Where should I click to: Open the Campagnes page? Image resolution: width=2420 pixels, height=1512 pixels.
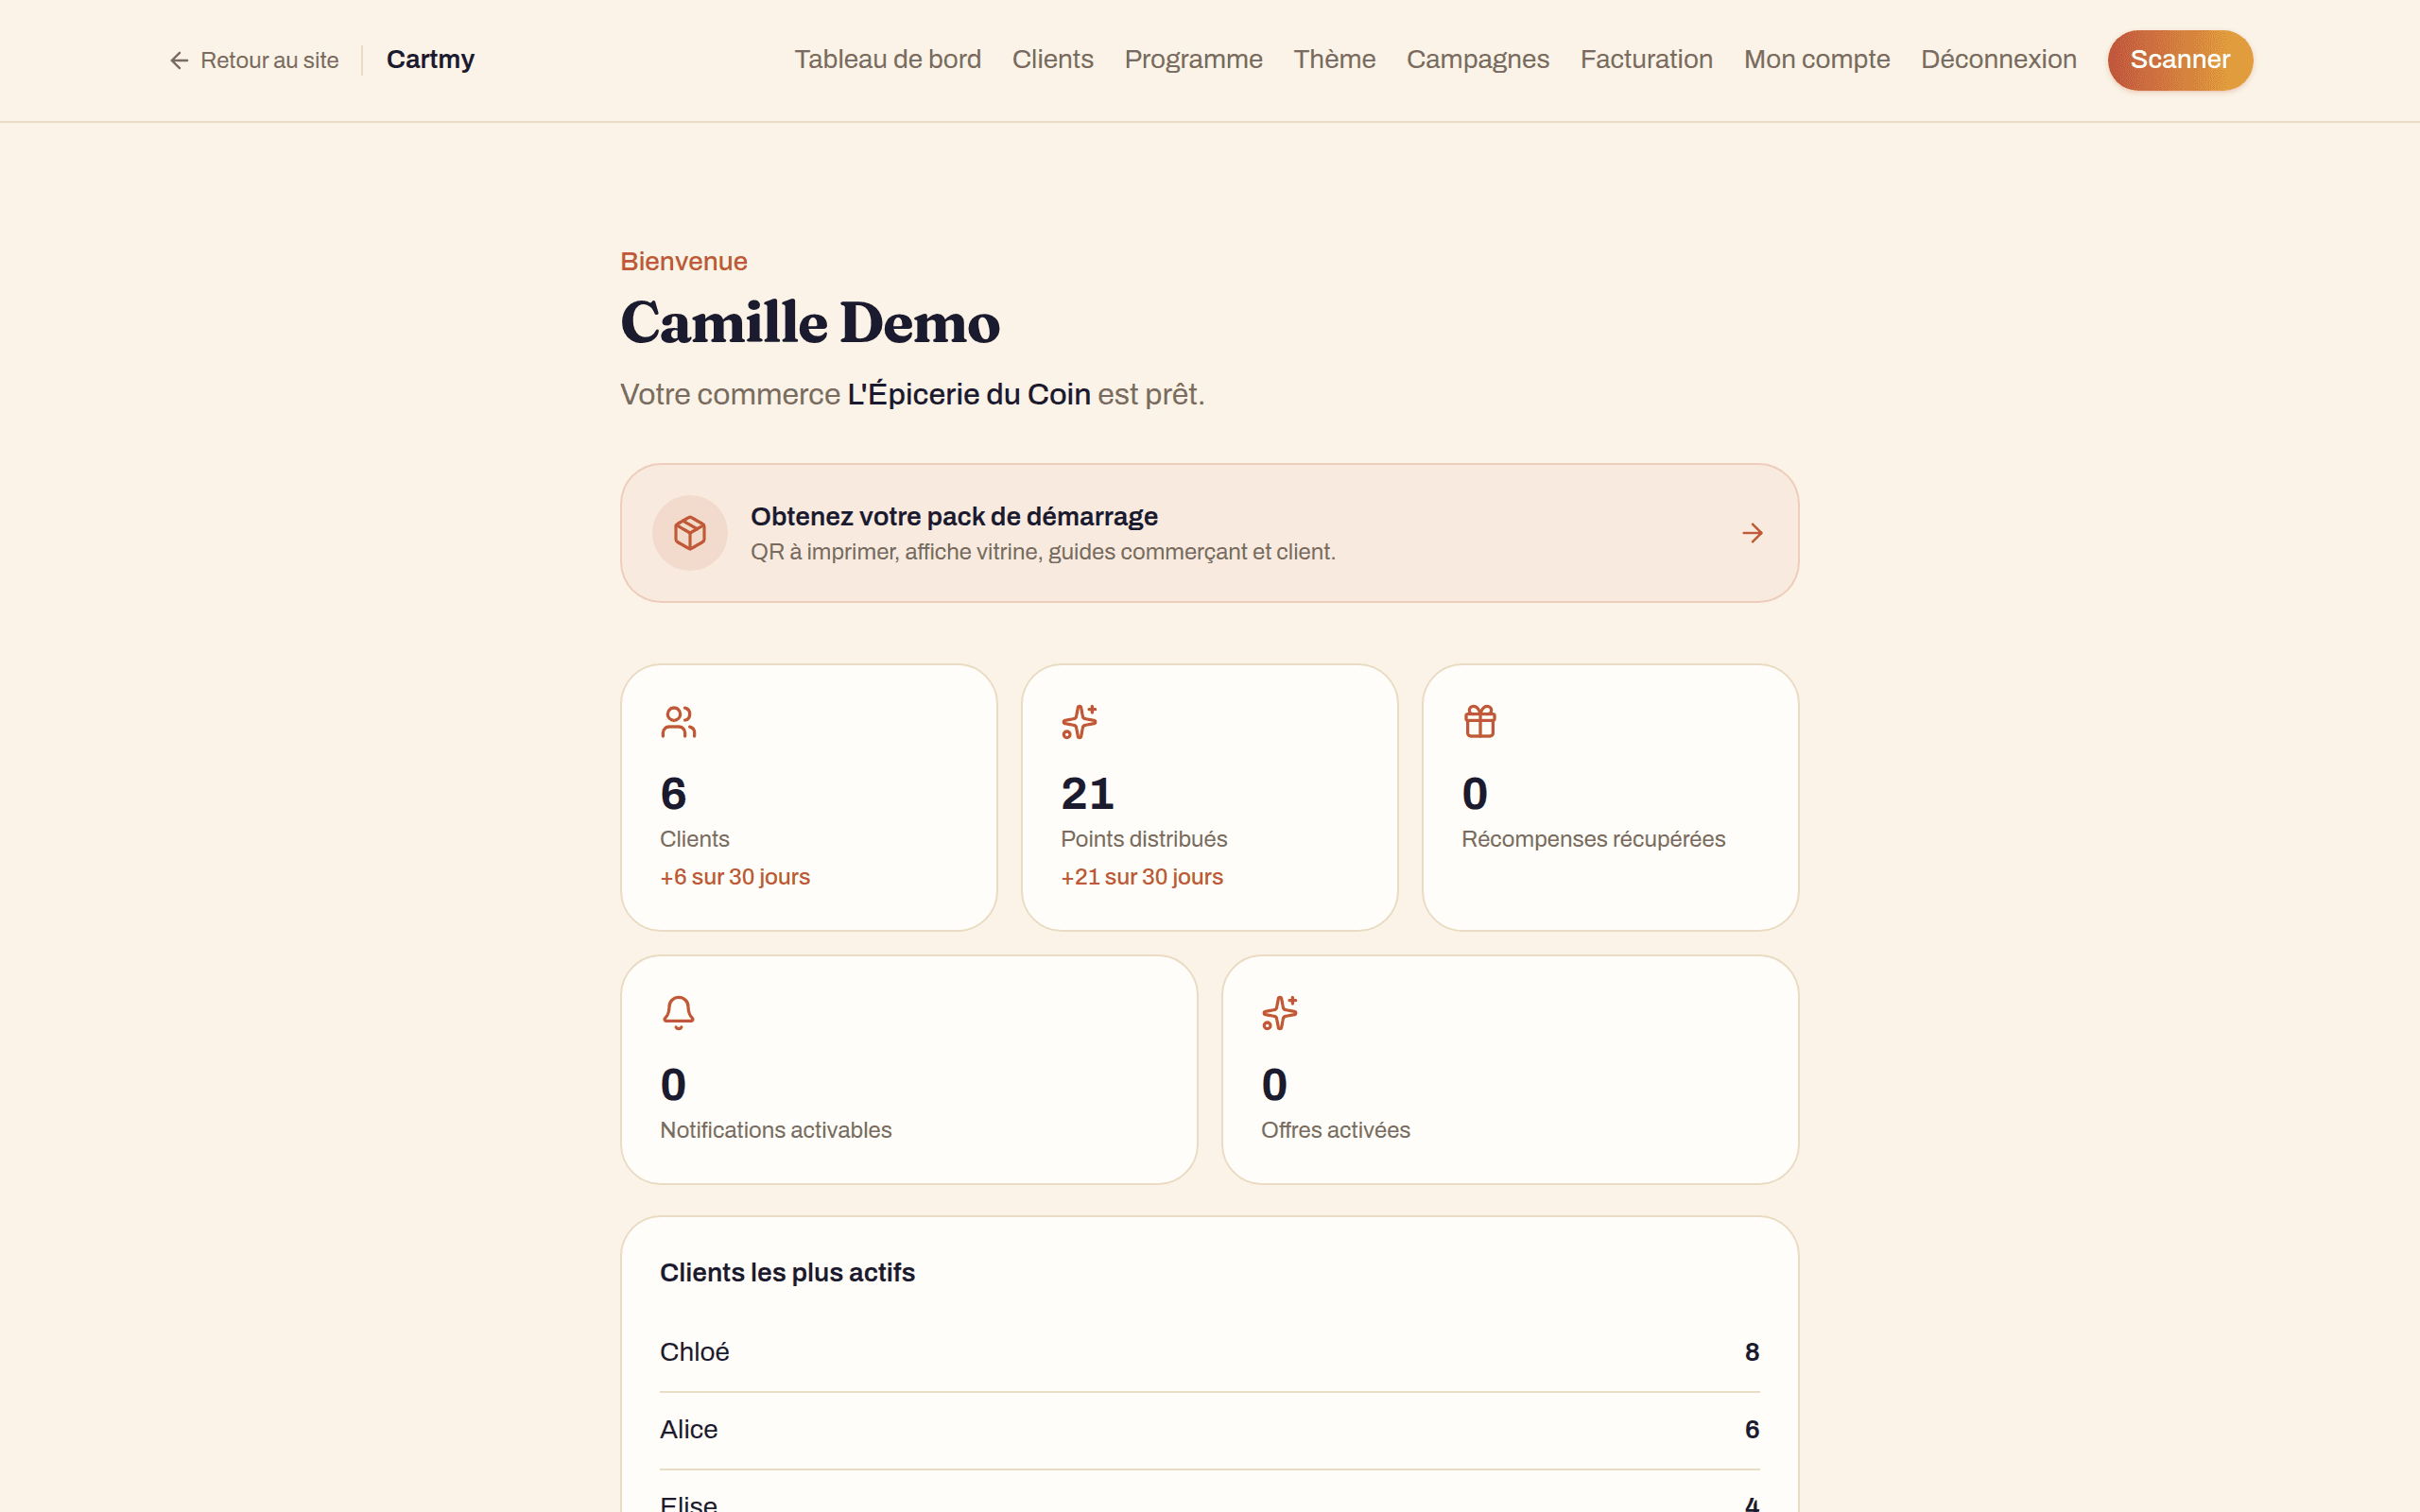click(x=1478, y=60)
